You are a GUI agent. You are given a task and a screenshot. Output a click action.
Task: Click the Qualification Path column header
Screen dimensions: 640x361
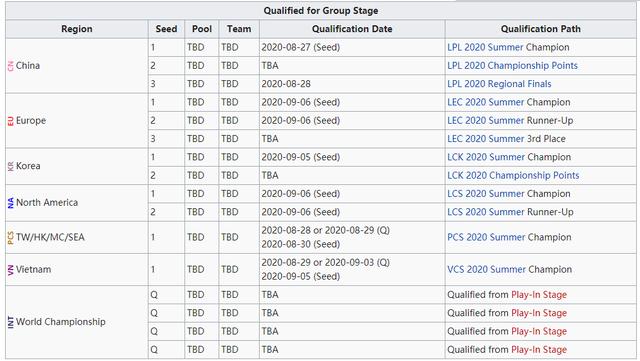click(540, 29)
